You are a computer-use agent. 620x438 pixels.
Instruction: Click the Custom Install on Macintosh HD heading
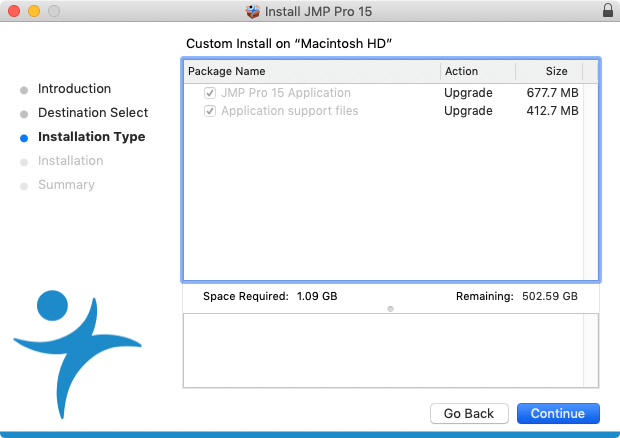pos(289,43)
